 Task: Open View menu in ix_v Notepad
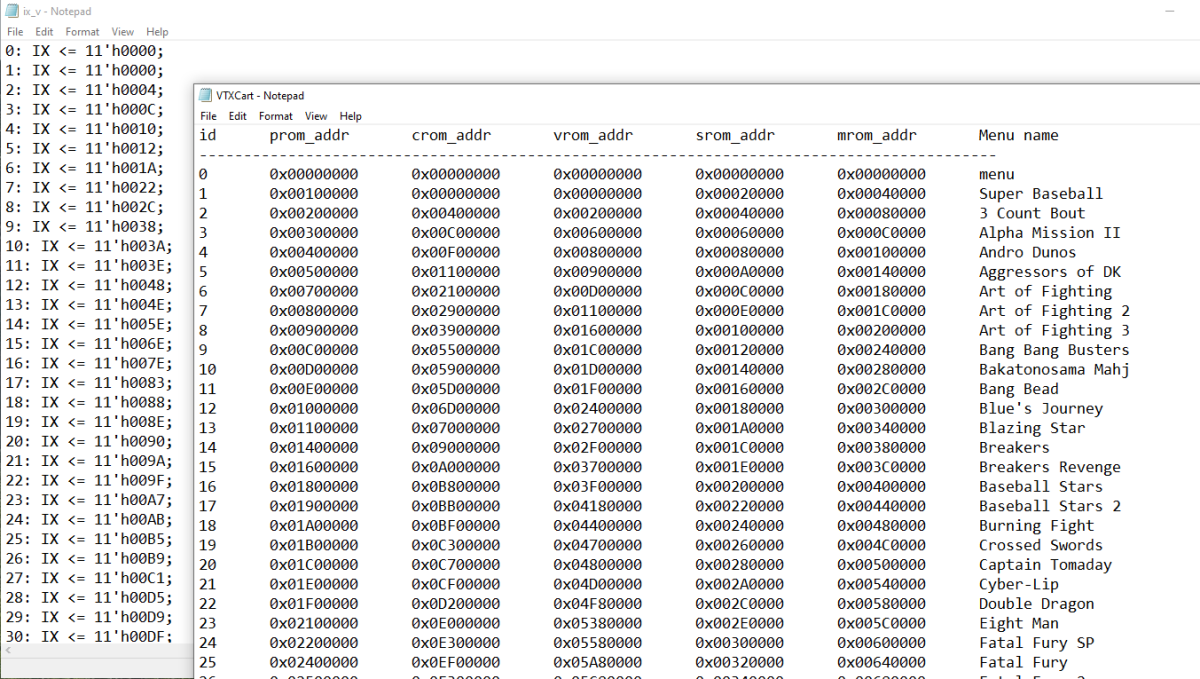[x=123, y=32]
